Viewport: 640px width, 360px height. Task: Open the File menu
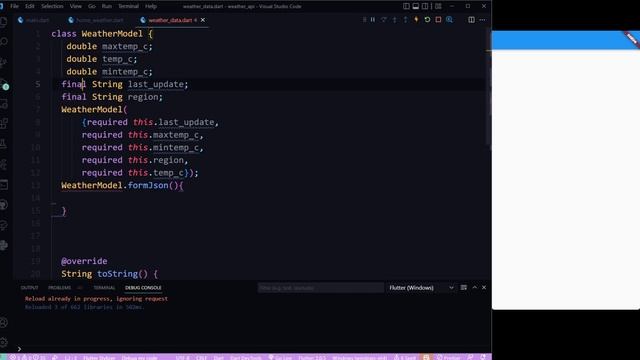(14, 6)
